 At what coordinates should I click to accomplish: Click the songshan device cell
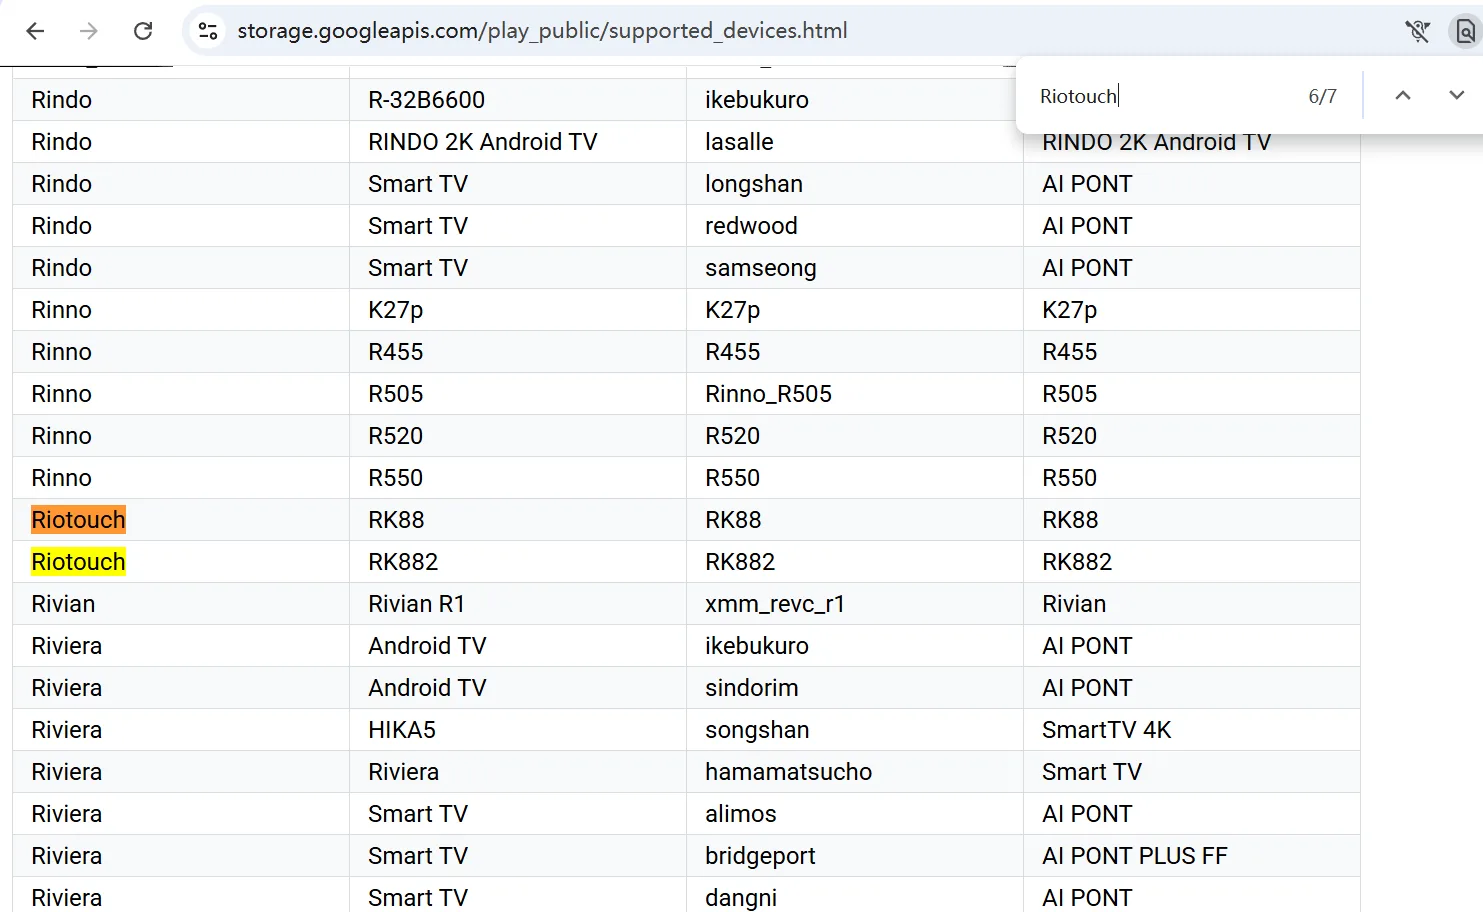[x=855, y=730]
